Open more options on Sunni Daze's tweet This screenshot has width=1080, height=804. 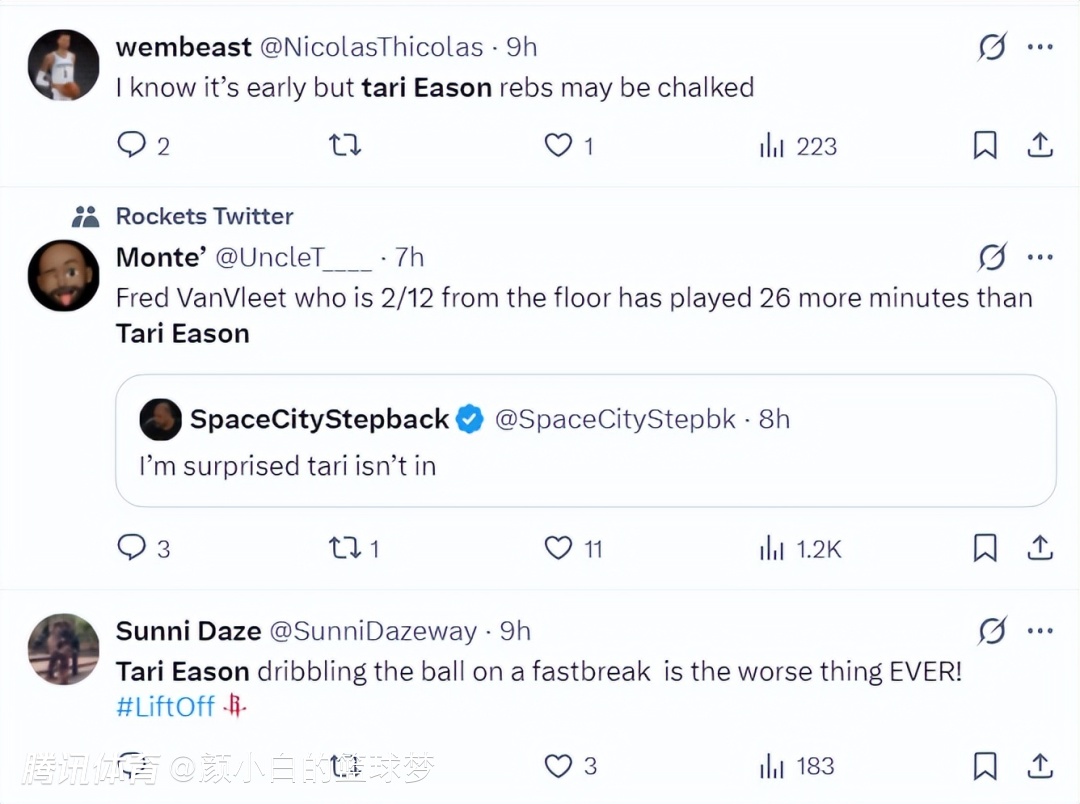coord(1040,631)
